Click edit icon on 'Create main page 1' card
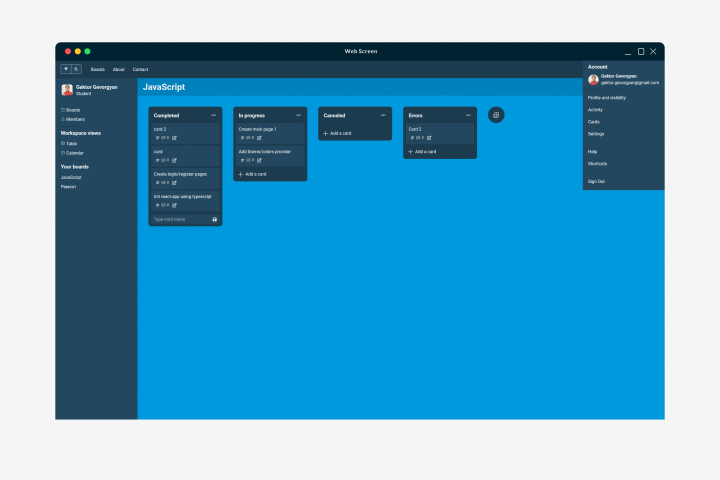The width and height of the screenshot is (720, 480). [259, 138]
